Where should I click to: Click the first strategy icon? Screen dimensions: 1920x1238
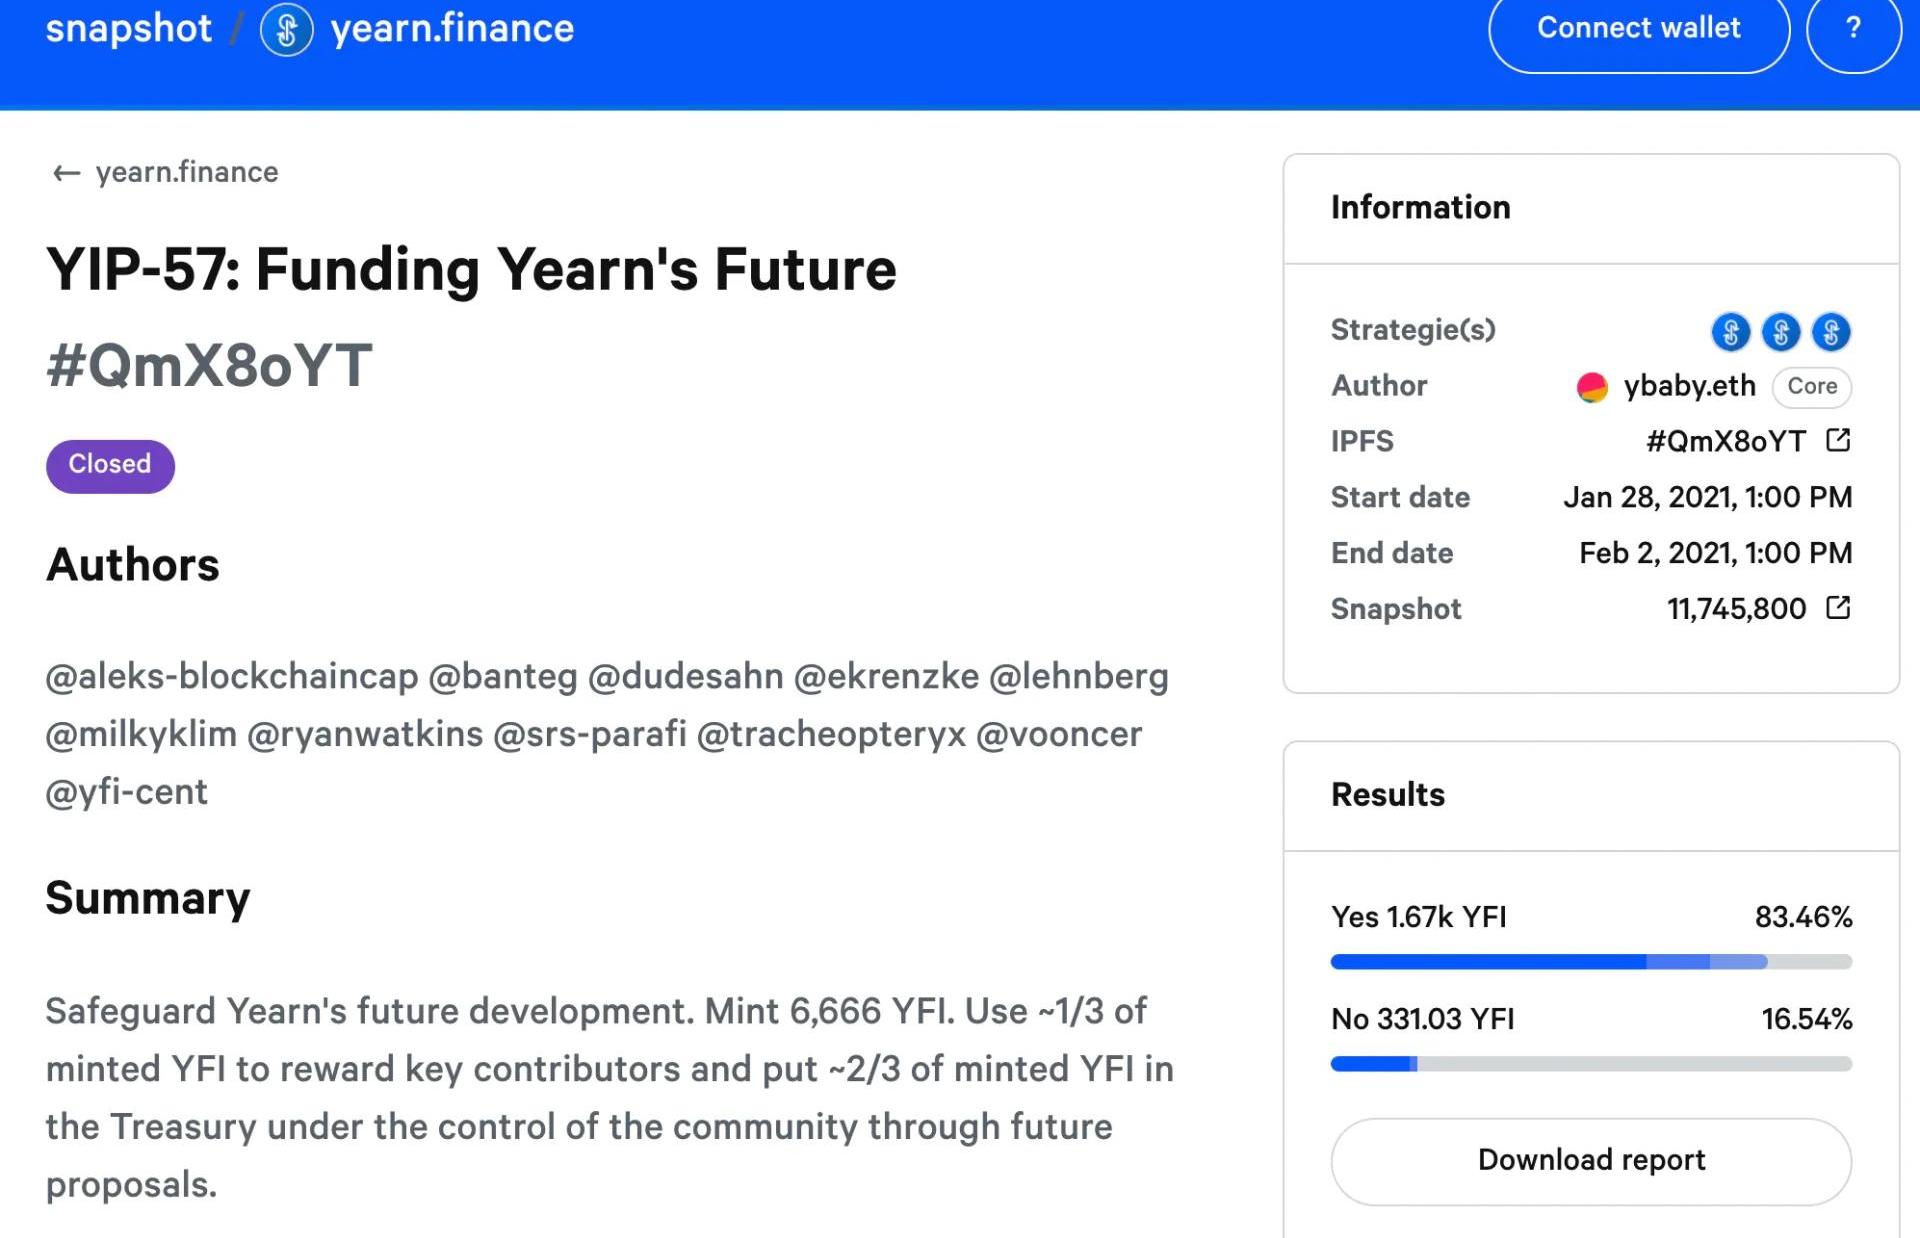click(1730, 331)
